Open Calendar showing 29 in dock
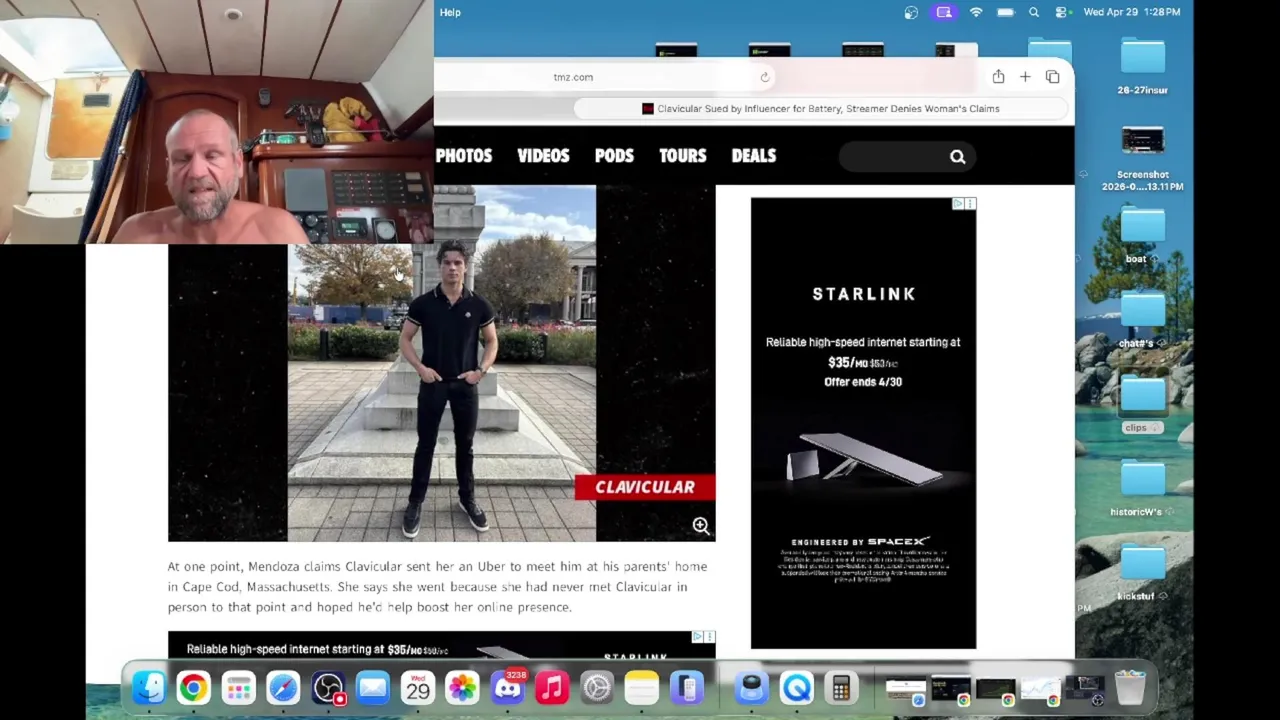The image size is (1280, 720). pyautogui.click(x=418, y=688)
